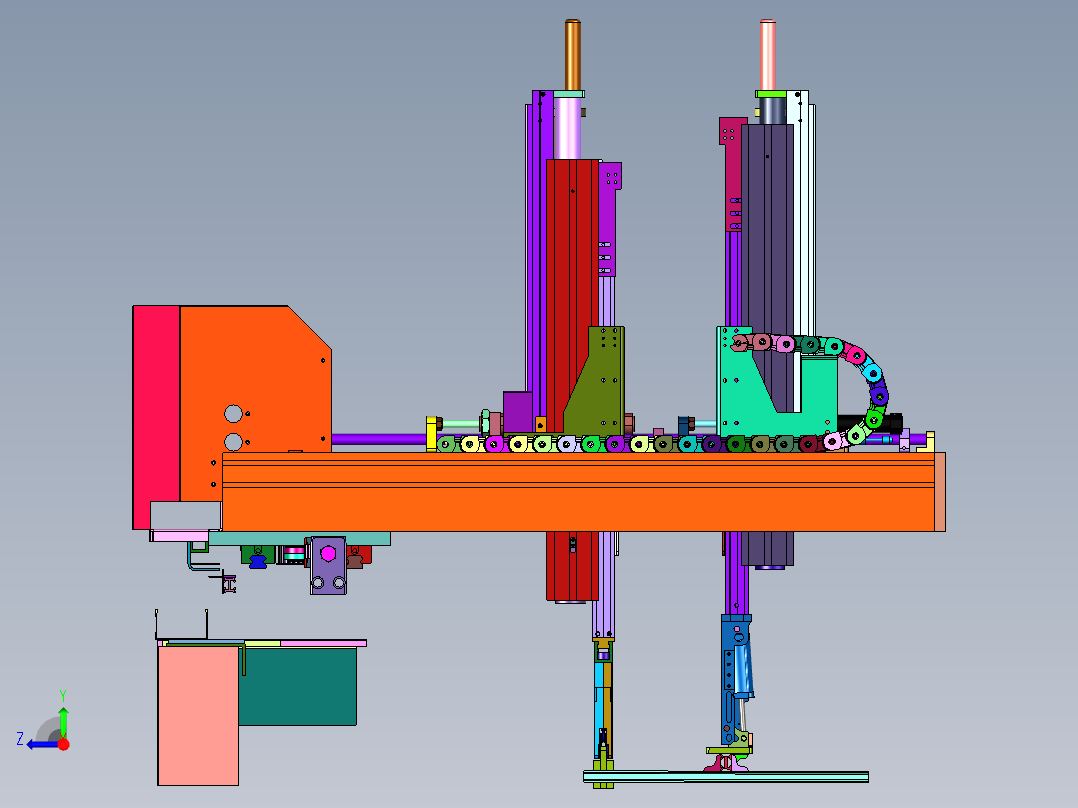Pick the long cyan bar at bottom
This screenshot has width=1078, height=808.
(x=725, y=777)
